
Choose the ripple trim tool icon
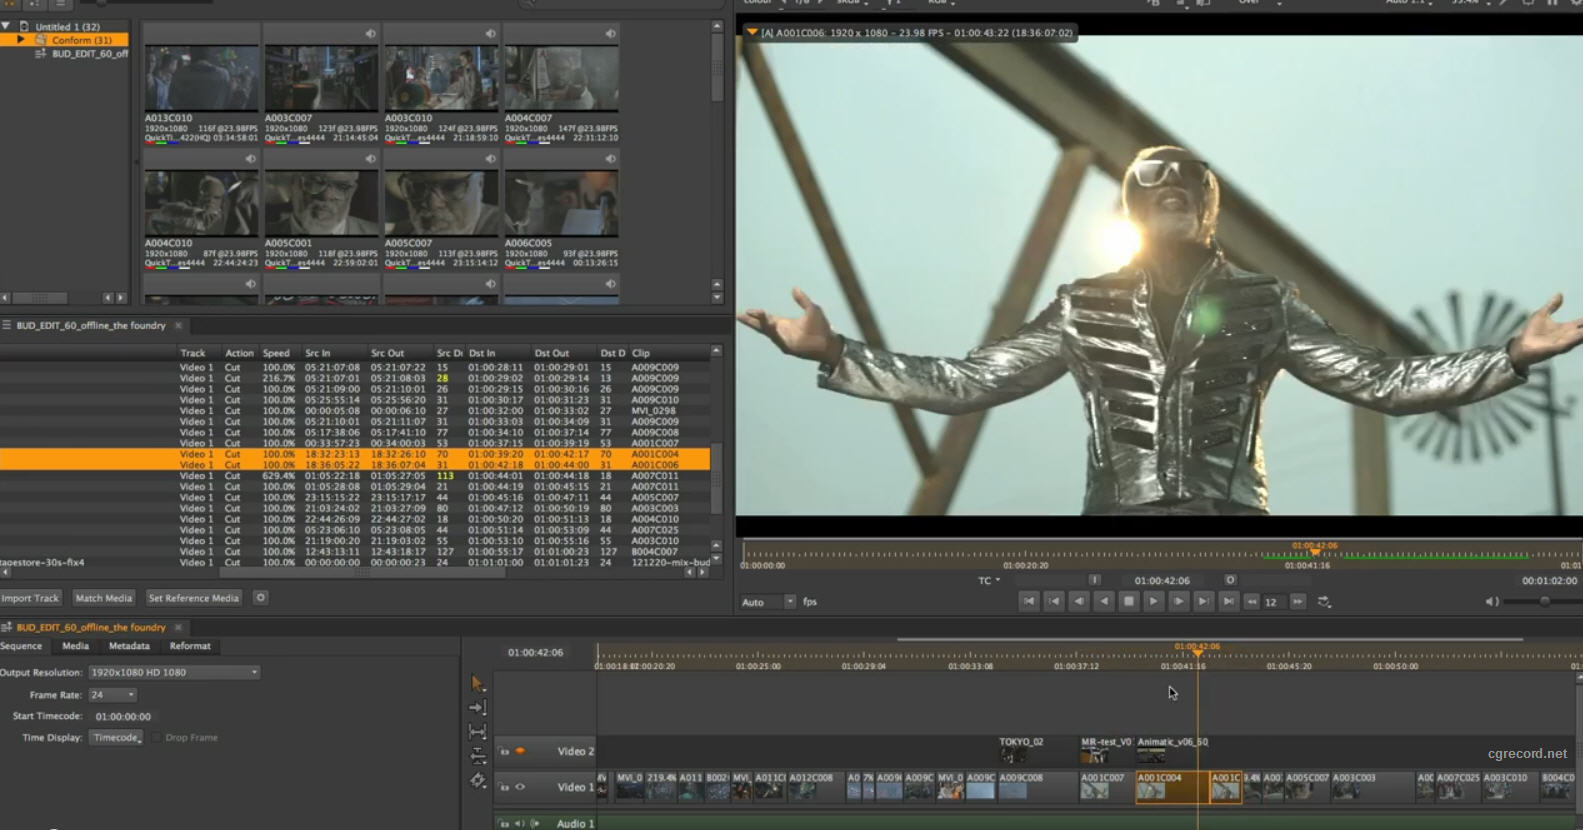(x=477, y=732)
